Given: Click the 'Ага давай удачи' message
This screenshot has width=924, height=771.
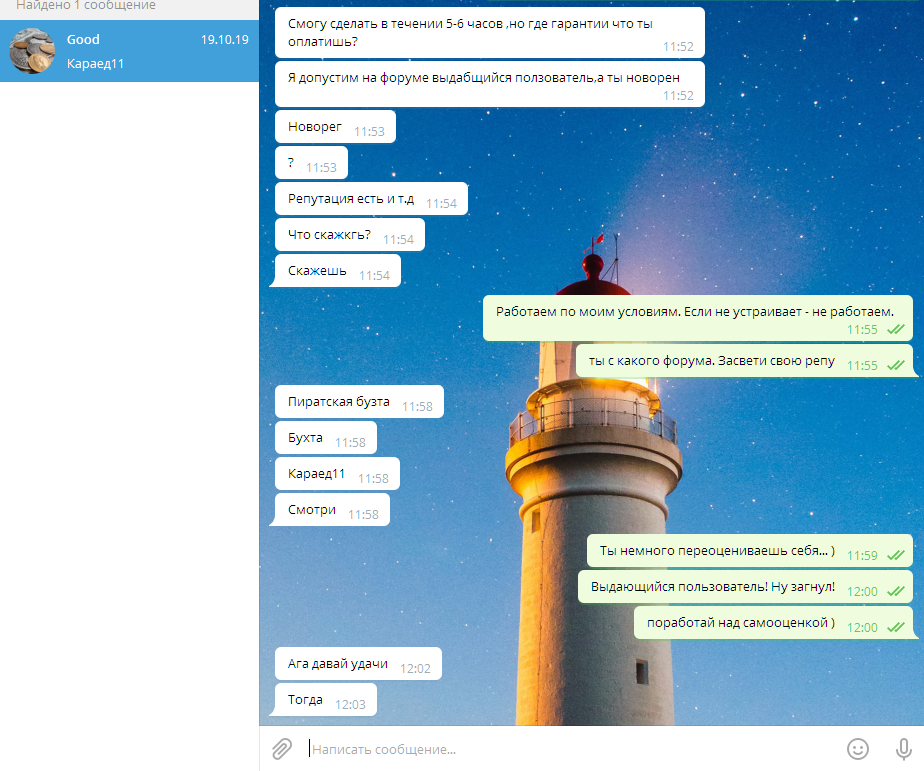Looking at the screenshot, I should click(x=358, y=664).
